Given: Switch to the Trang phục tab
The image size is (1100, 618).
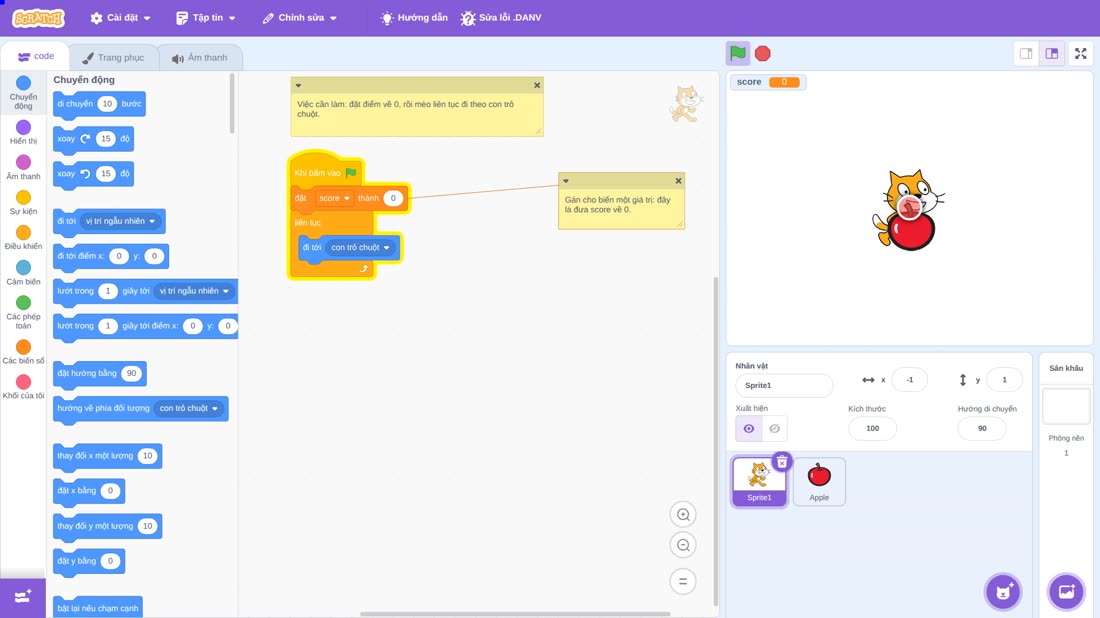Looking at the screenshot, I should pos(114,58).
